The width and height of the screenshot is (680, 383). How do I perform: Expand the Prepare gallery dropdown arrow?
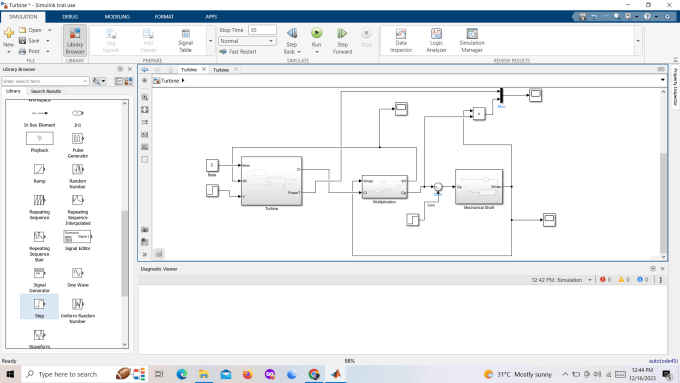[211, 41]
